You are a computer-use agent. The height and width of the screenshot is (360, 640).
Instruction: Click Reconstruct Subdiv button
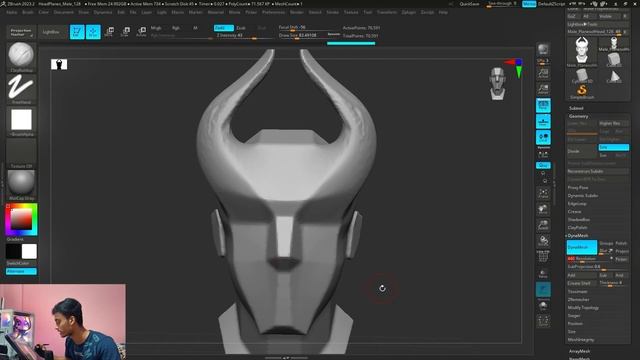coord(598,171)
